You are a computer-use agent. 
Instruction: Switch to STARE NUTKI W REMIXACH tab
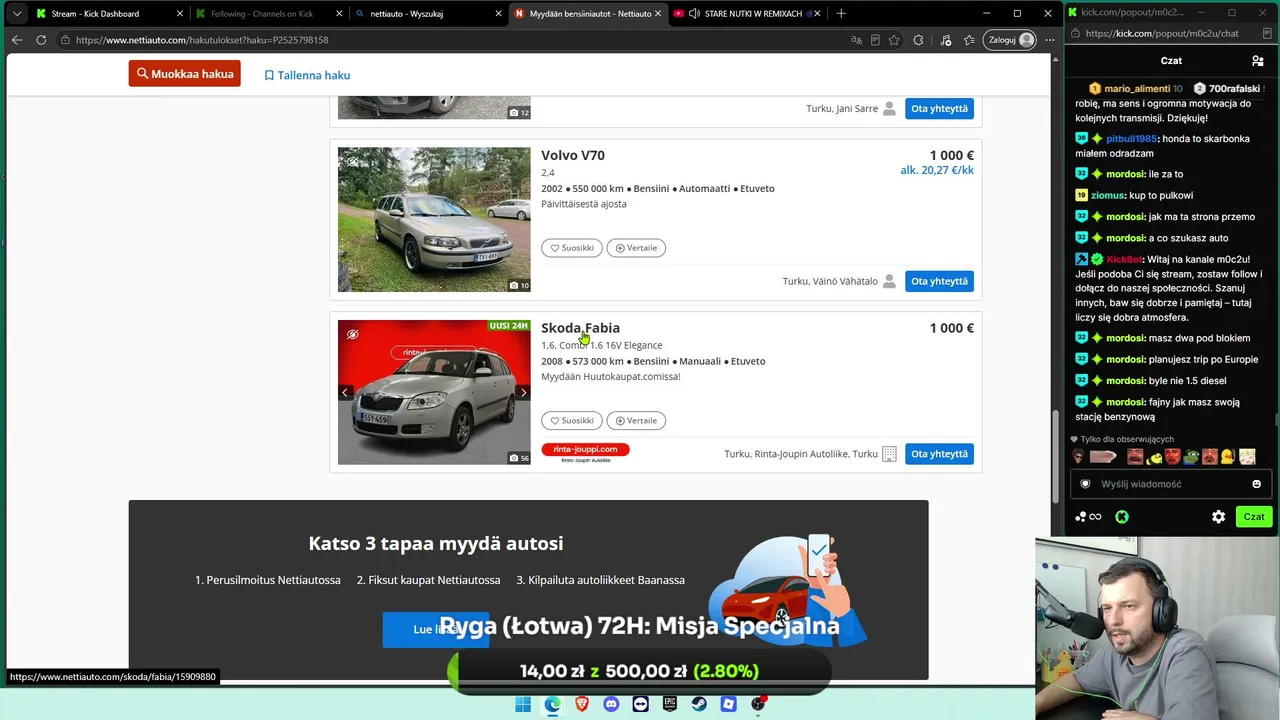tap(747, 14)
